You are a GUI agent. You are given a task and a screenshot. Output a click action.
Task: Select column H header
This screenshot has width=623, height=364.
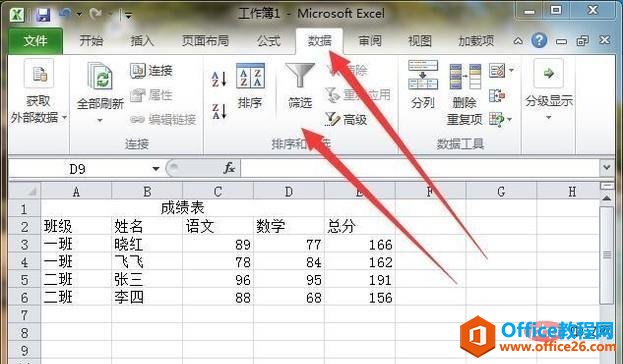pyautogui.click(x=571, y=192)
